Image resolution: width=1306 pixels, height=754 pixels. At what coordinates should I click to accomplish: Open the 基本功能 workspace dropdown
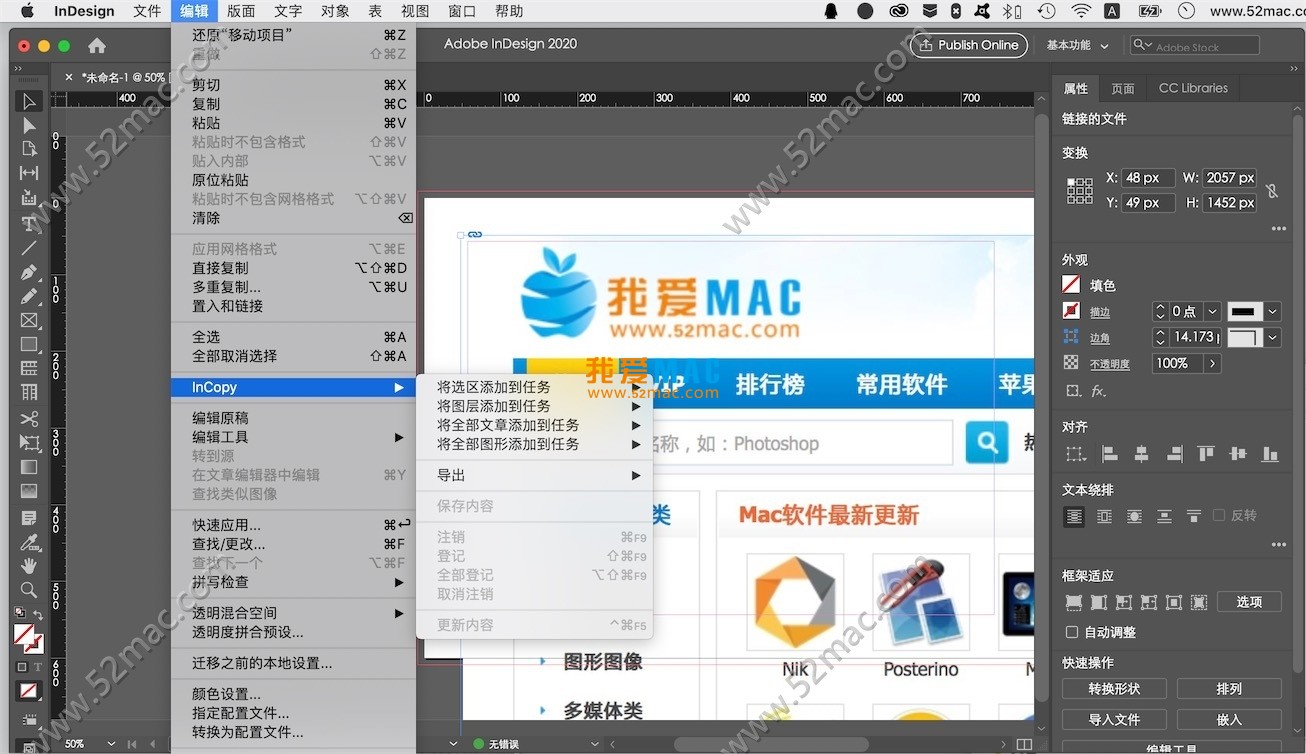click(1077, 45)
